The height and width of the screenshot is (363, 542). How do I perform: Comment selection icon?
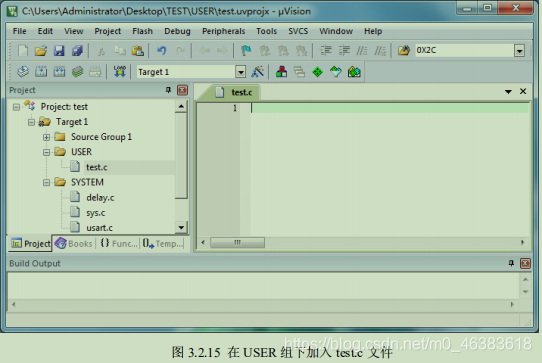click(362, 51)
